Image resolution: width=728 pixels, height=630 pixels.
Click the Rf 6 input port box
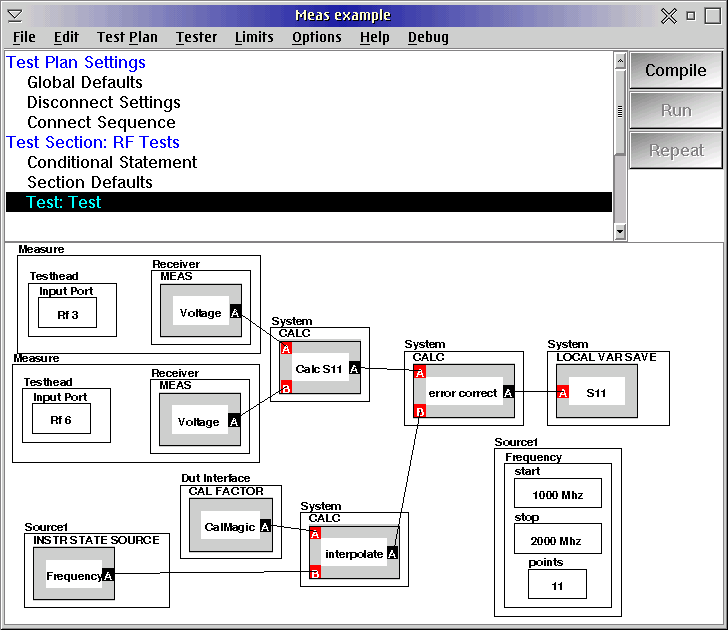pos(61,418)
